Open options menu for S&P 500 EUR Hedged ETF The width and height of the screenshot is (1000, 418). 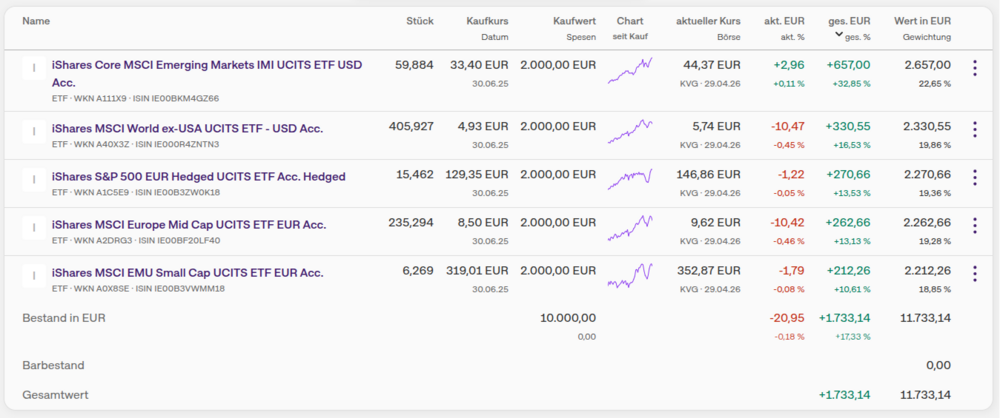pyautogui.click(x=974, y=177)
